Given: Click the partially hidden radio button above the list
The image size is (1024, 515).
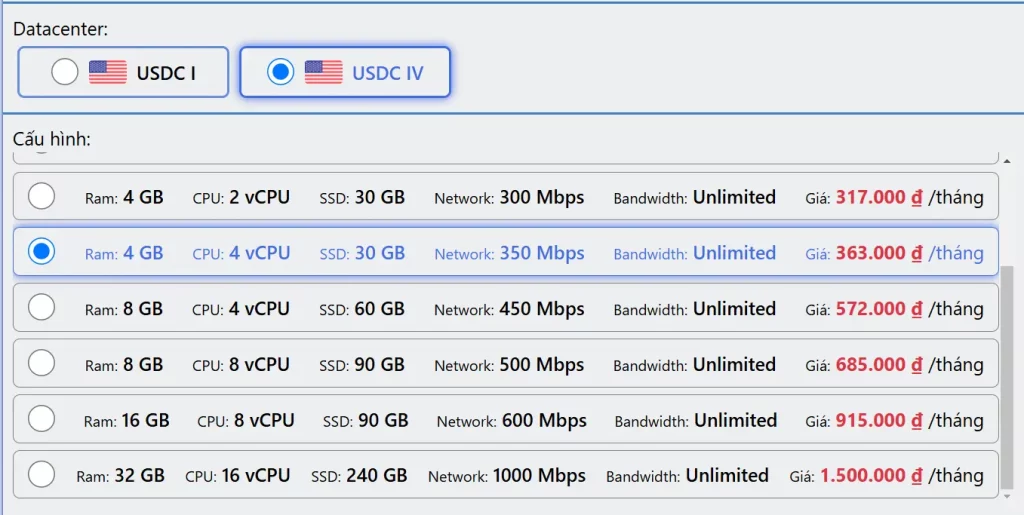Looking at the screenshot, I should tap(42, 155).
